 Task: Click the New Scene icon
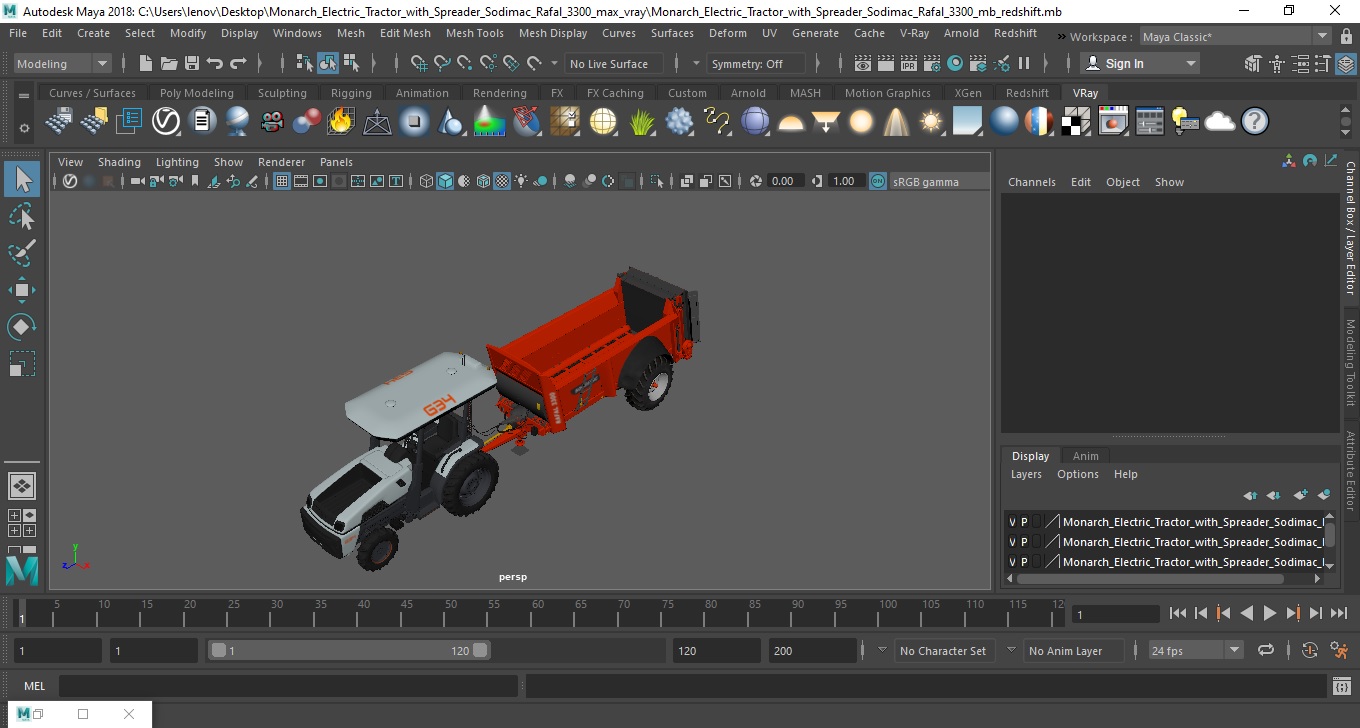tap(146, 63)
